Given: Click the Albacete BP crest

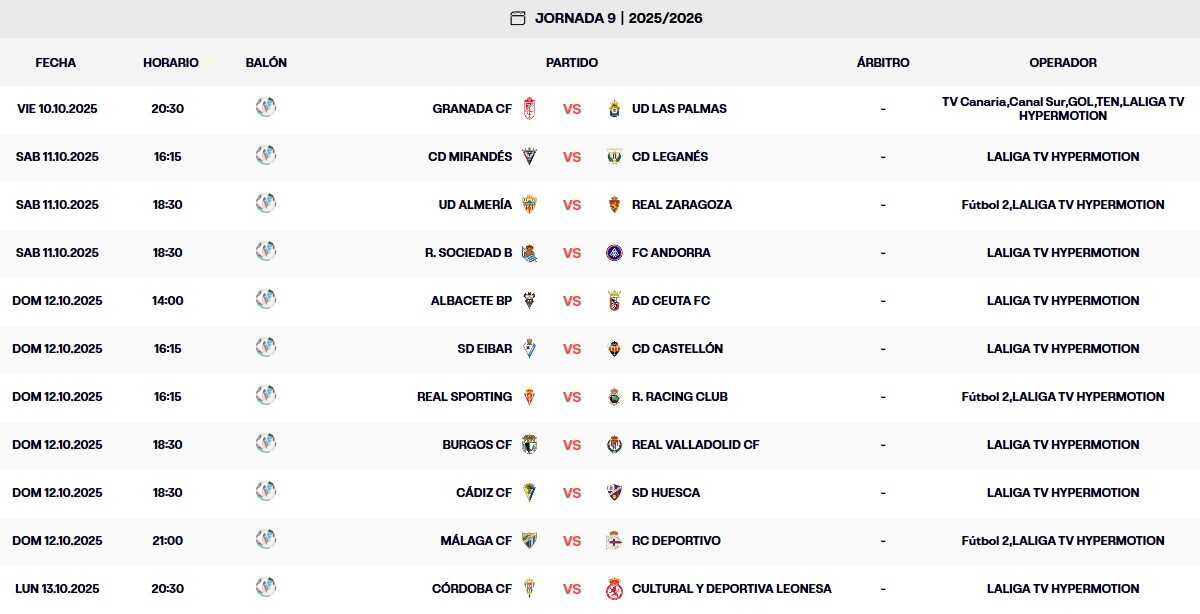Looking at the screenshot, I should click(530, 300).
